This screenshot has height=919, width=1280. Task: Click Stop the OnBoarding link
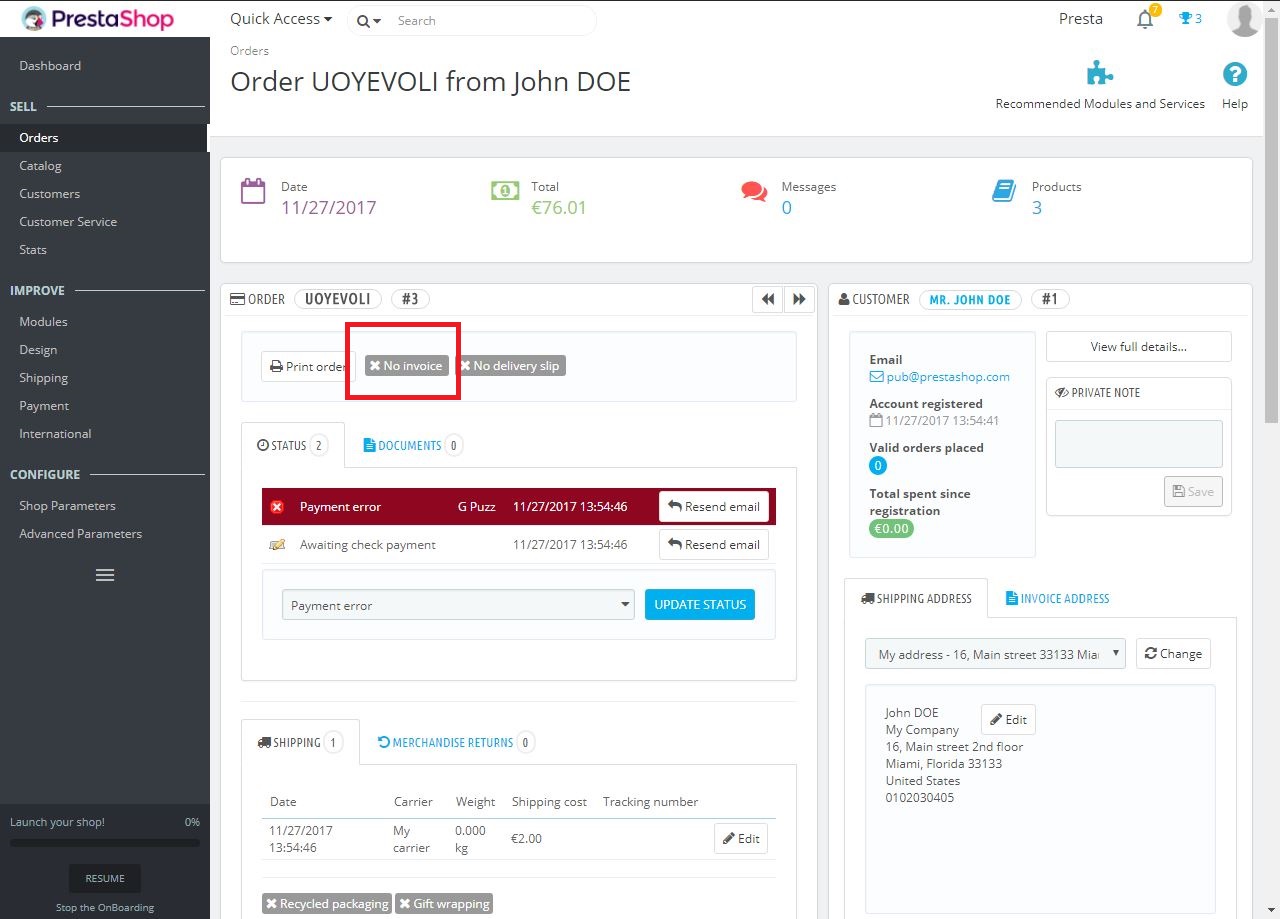click(x=105, y=908)
